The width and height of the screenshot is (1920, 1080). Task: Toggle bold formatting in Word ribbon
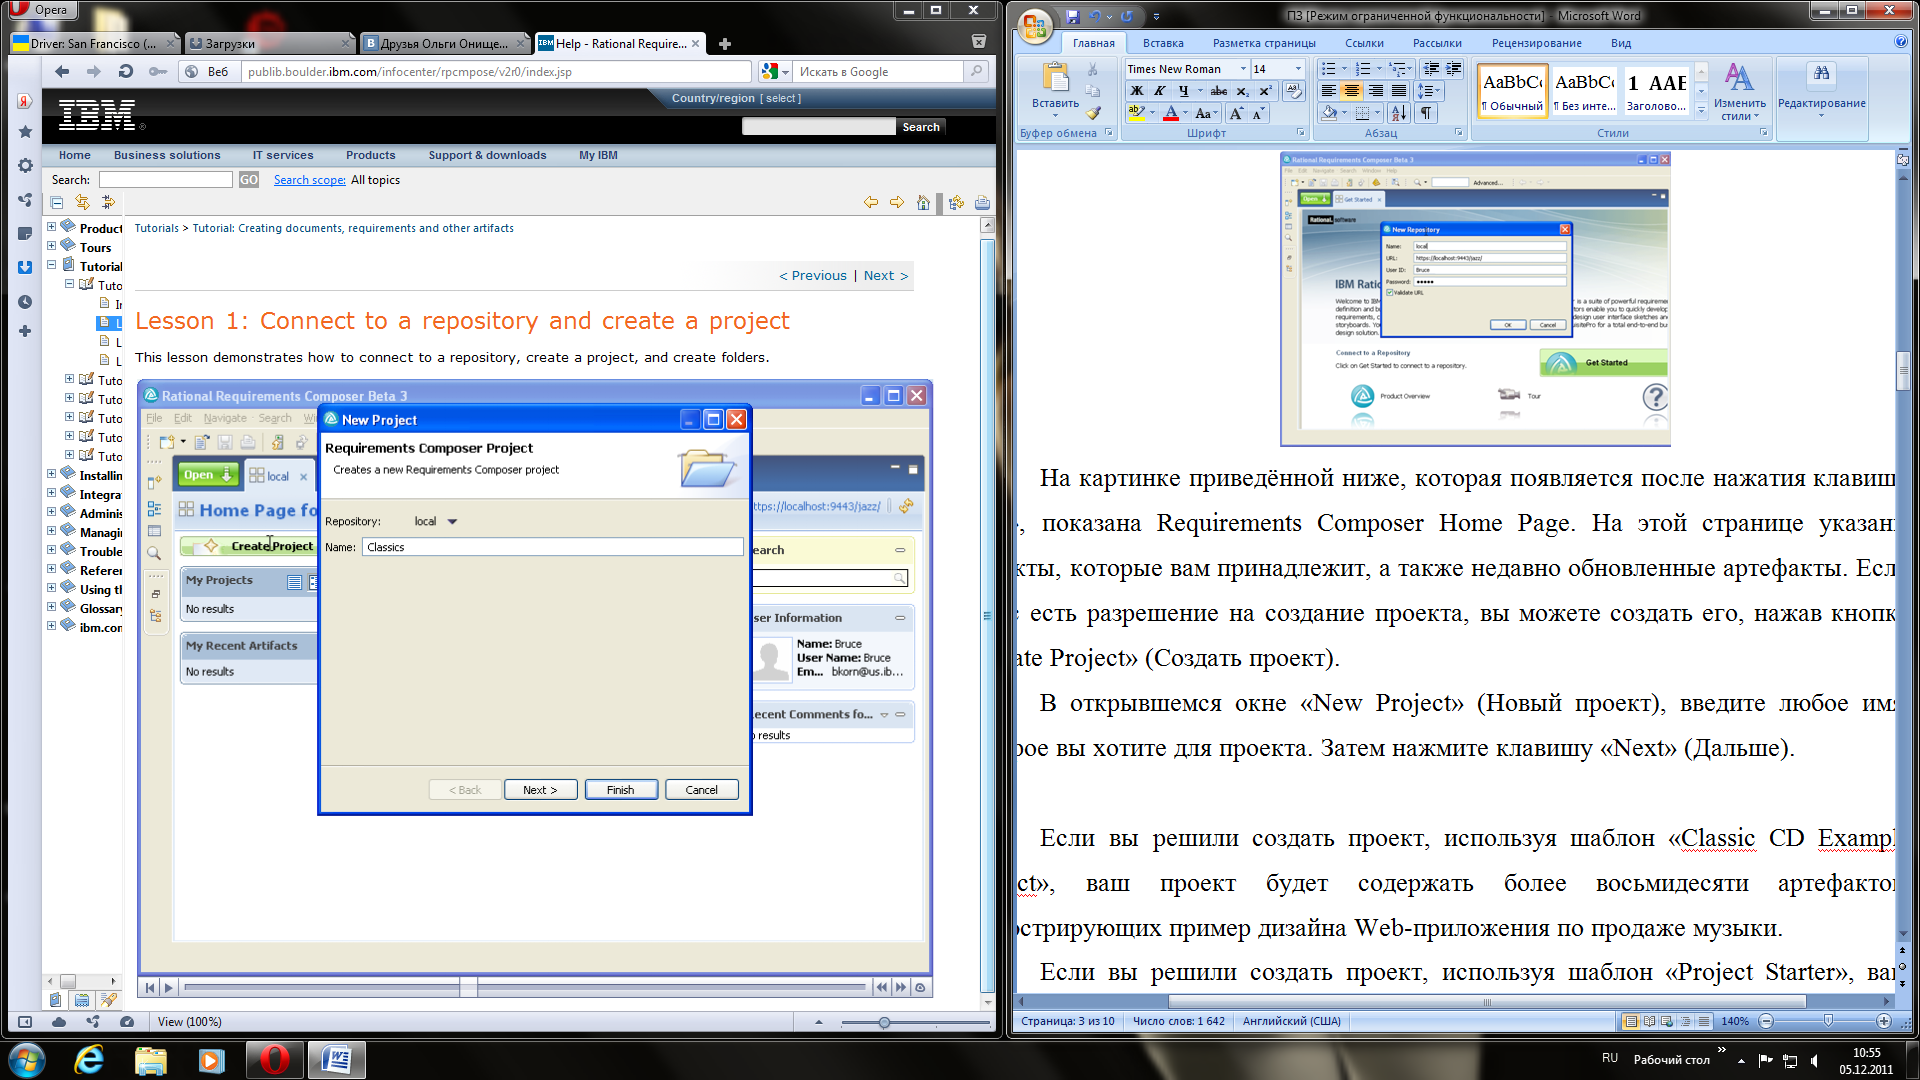click(1136, 91)
